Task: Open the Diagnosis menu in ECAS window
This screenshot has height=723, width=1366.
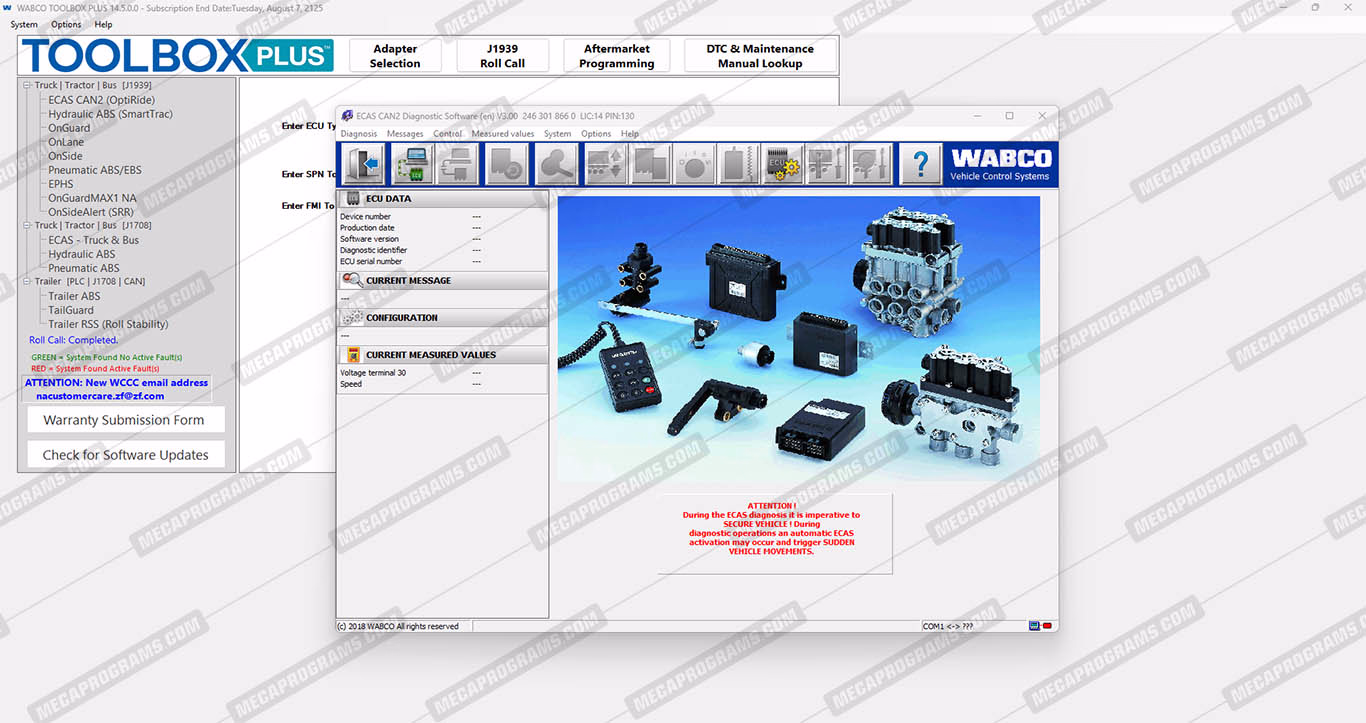Action: click(359, 134)
